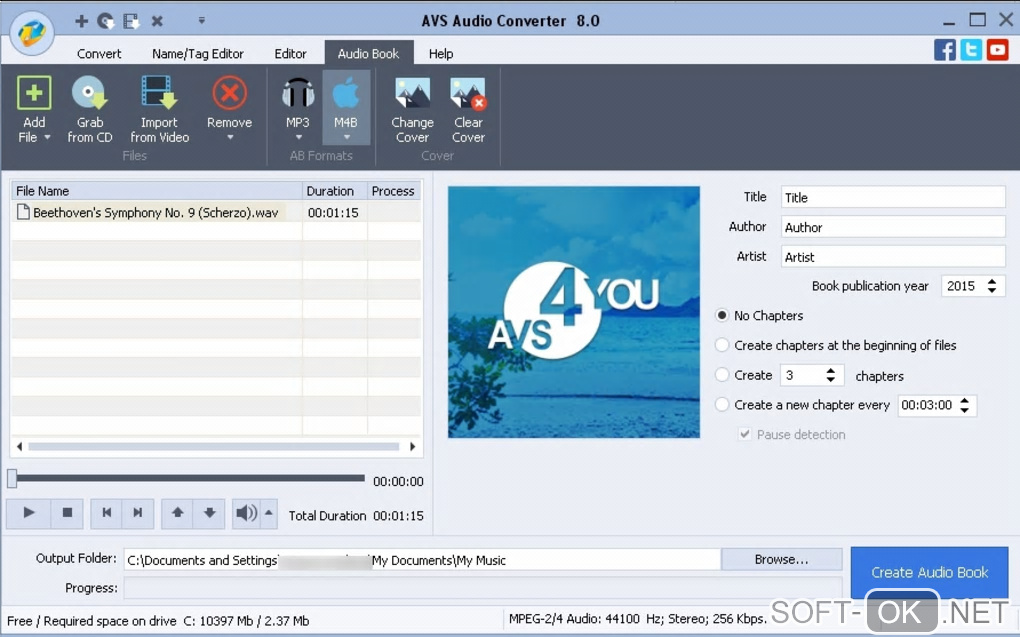The width and height of the screenshot is (1020, 637).
Task: Expand the Remove dropdown arrow
Action: click(x=230, y=137)
